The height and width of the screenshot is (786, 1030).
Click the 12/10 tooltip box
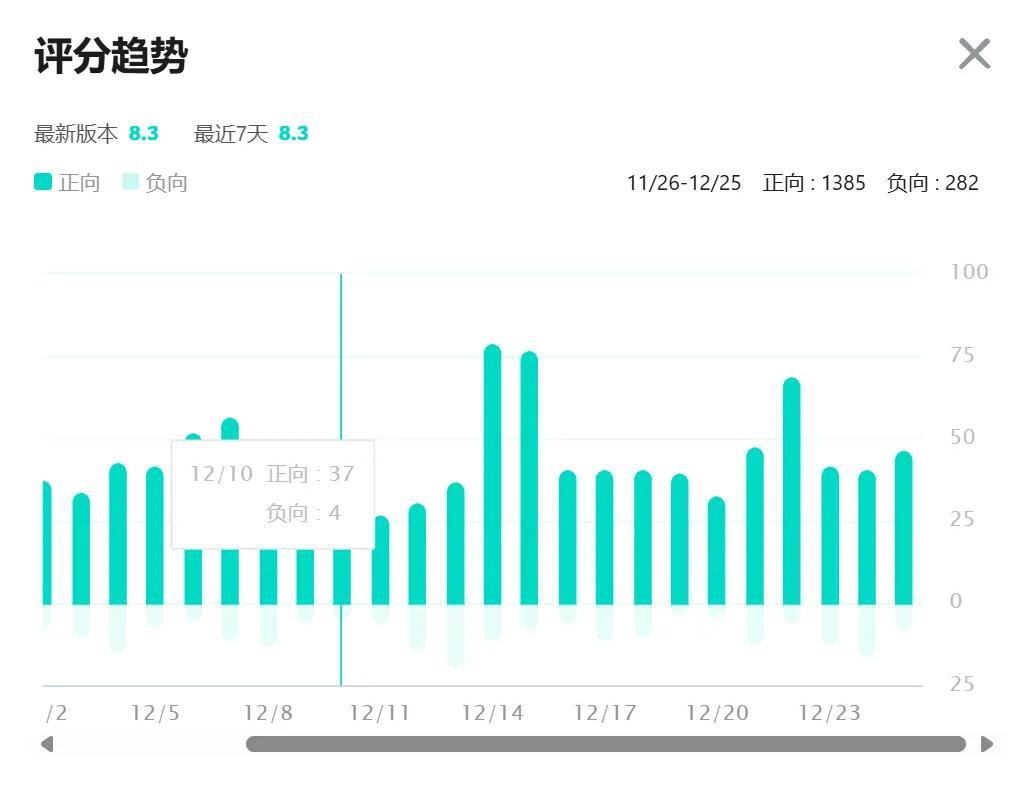point(272,494)
